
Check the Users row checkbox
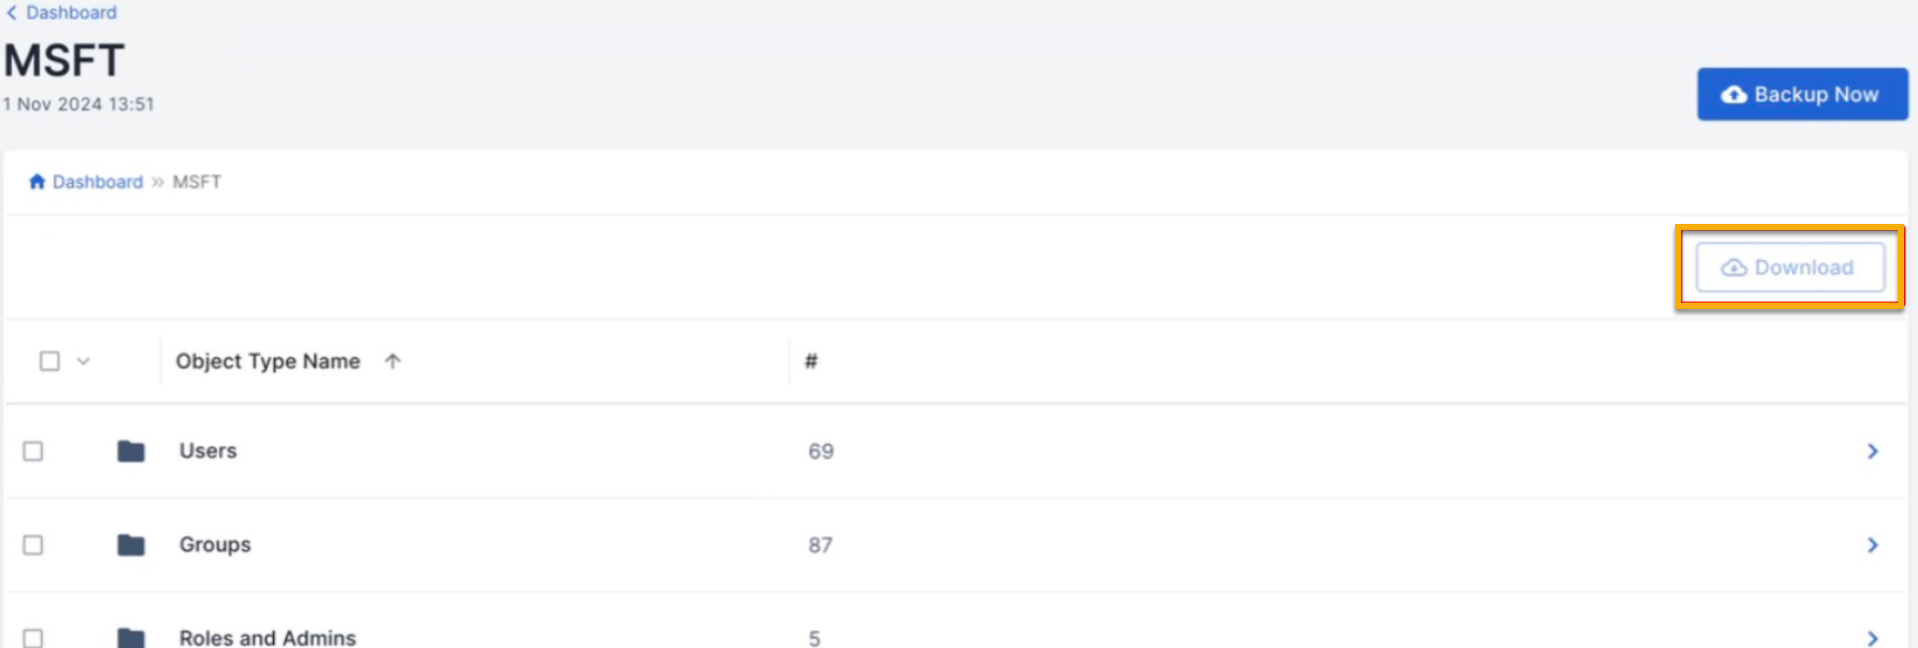coord(33,451)
